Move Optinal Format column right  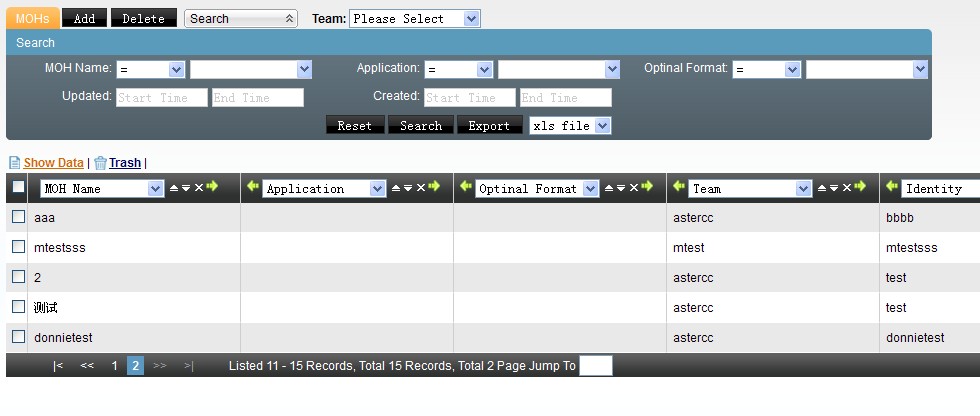pos(647,187)
